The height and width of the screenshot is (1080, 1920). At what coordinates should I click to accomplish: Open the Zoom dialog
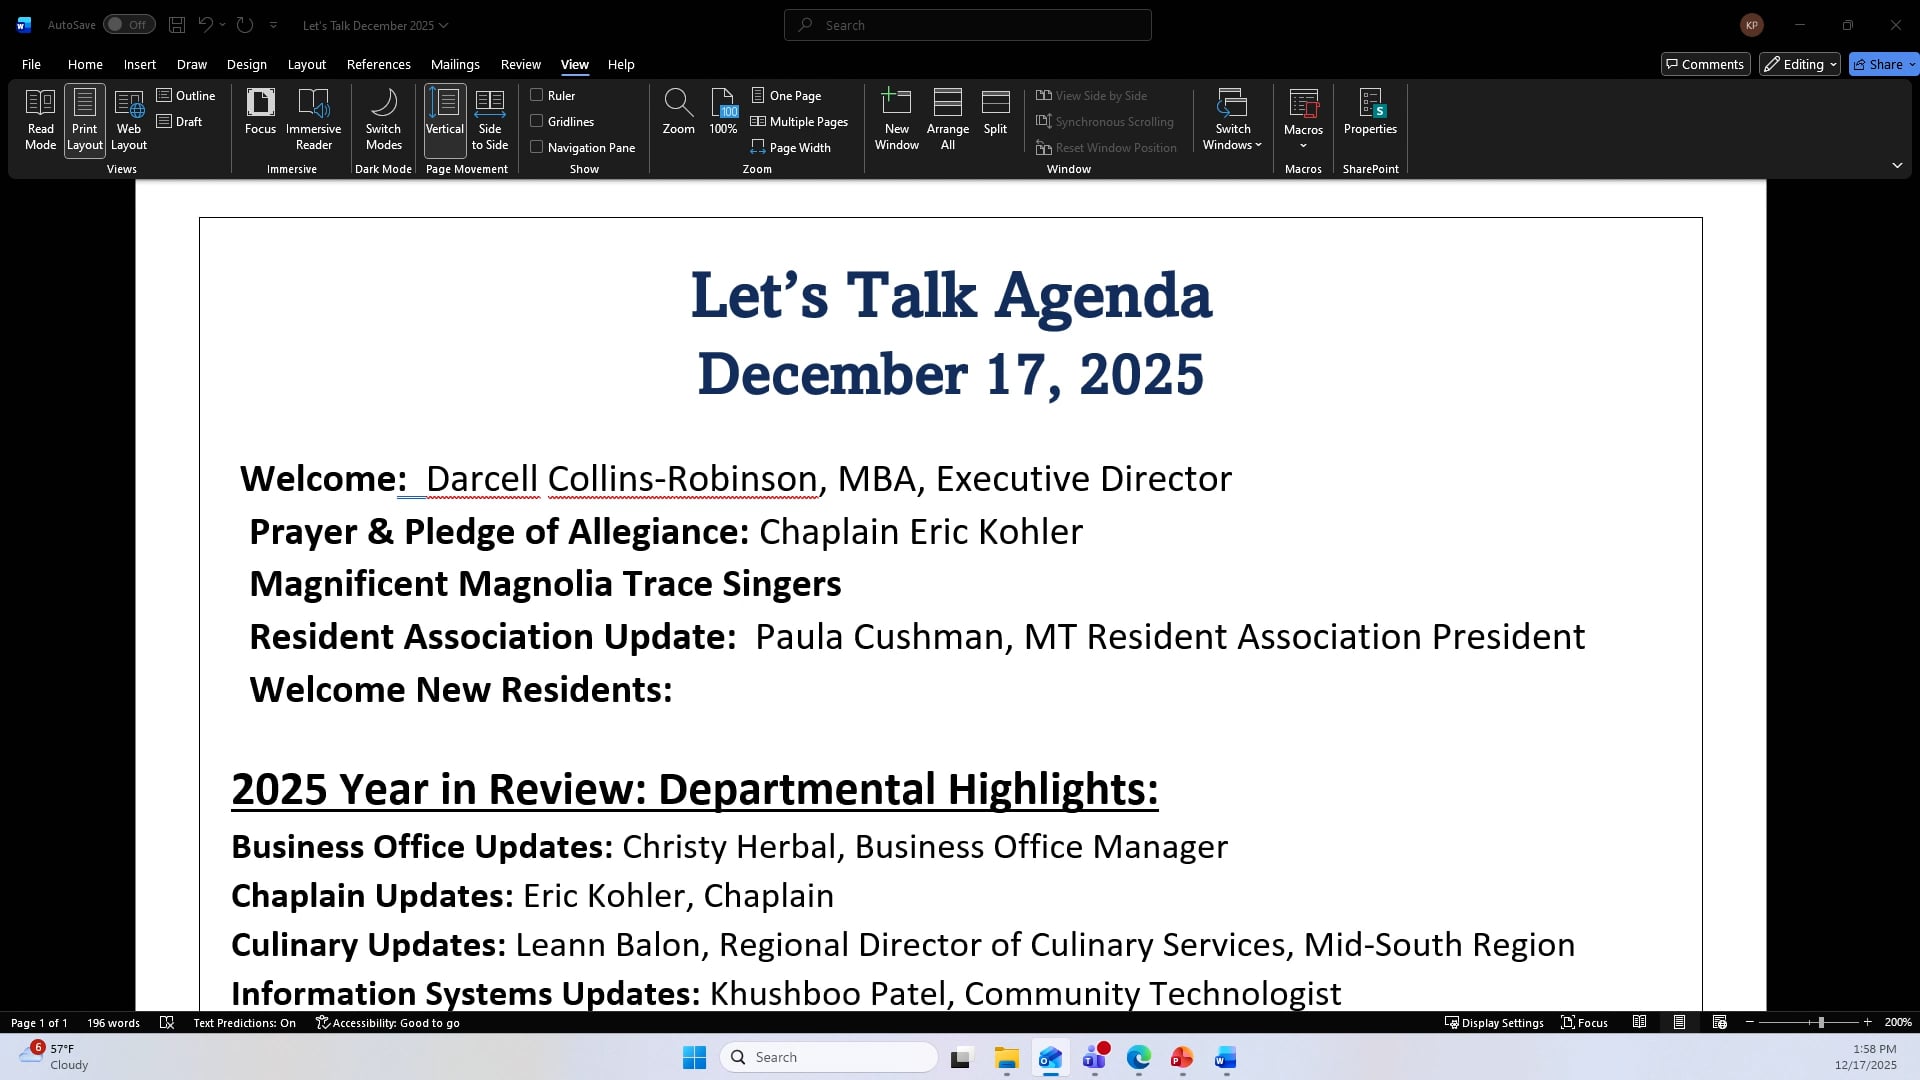coord(678,112)
